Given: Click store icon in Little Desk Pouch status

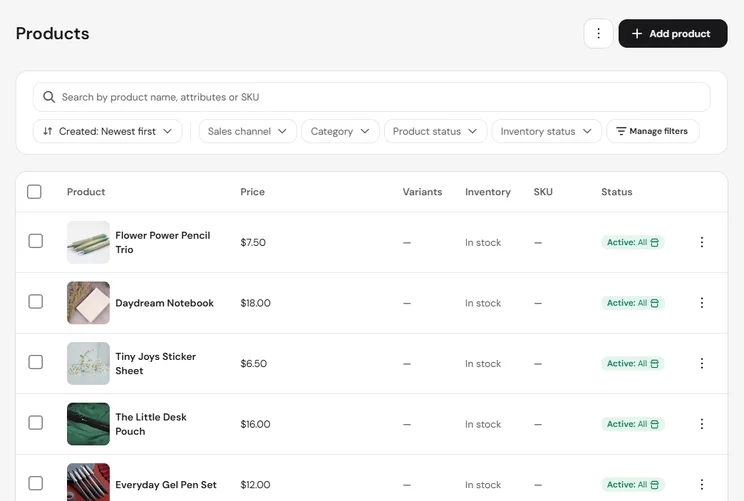Looking at the screenshot, I should point(654,424).
